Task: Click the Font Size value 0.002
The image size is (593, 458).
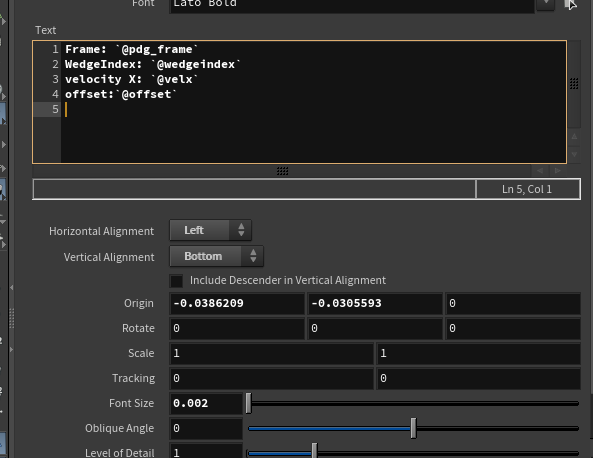Action: 206,403
